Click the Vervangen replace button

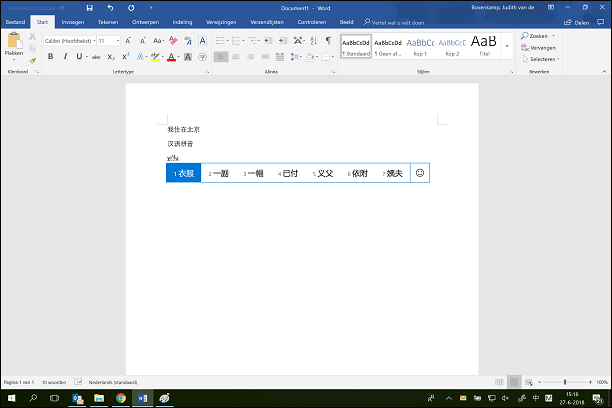tap(541, 47)
